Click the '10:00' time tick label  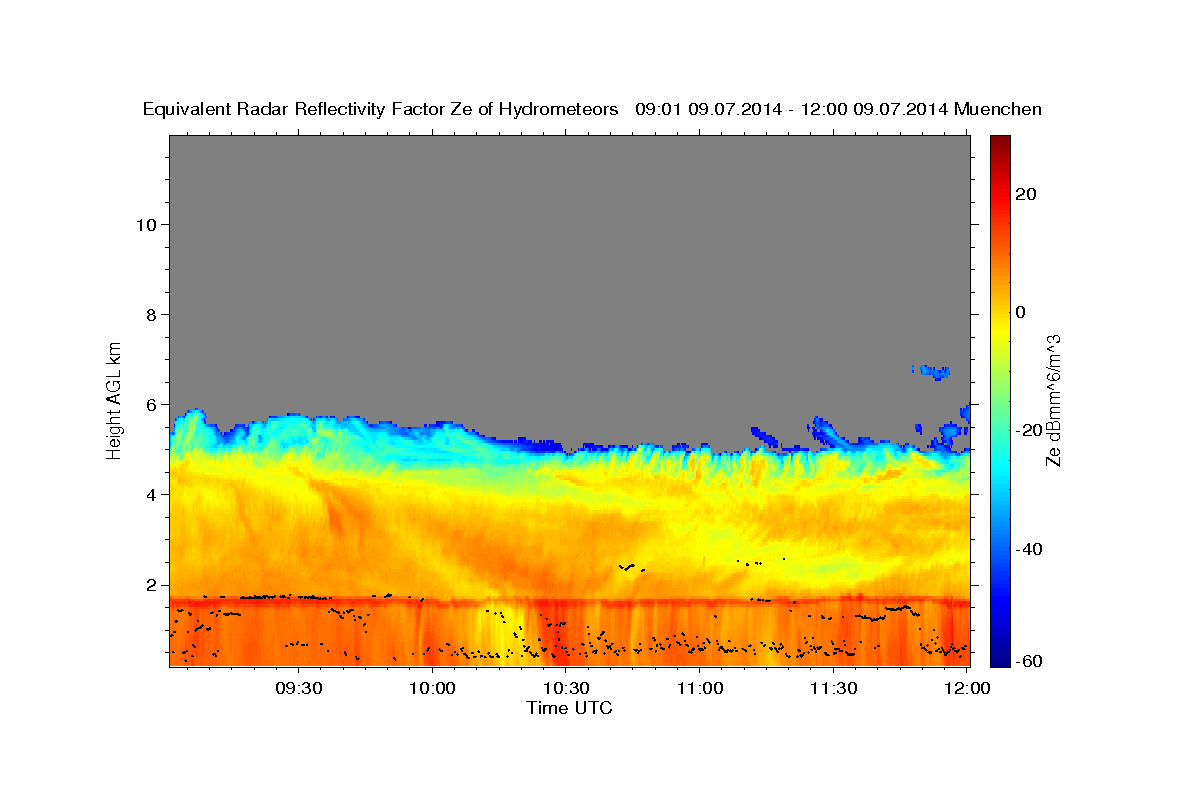click(x=433, y=688)
